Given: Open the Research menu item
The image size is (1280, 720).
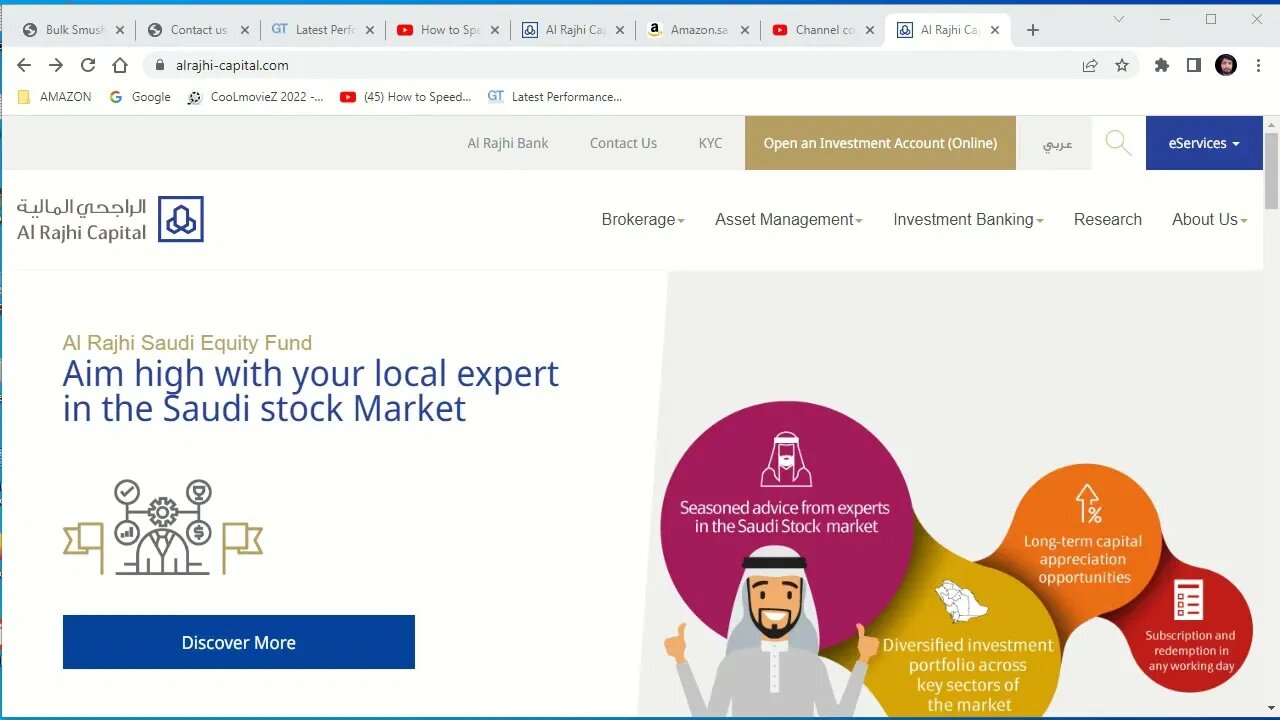Looking at the screenshot, I should tap(1108, 219).
